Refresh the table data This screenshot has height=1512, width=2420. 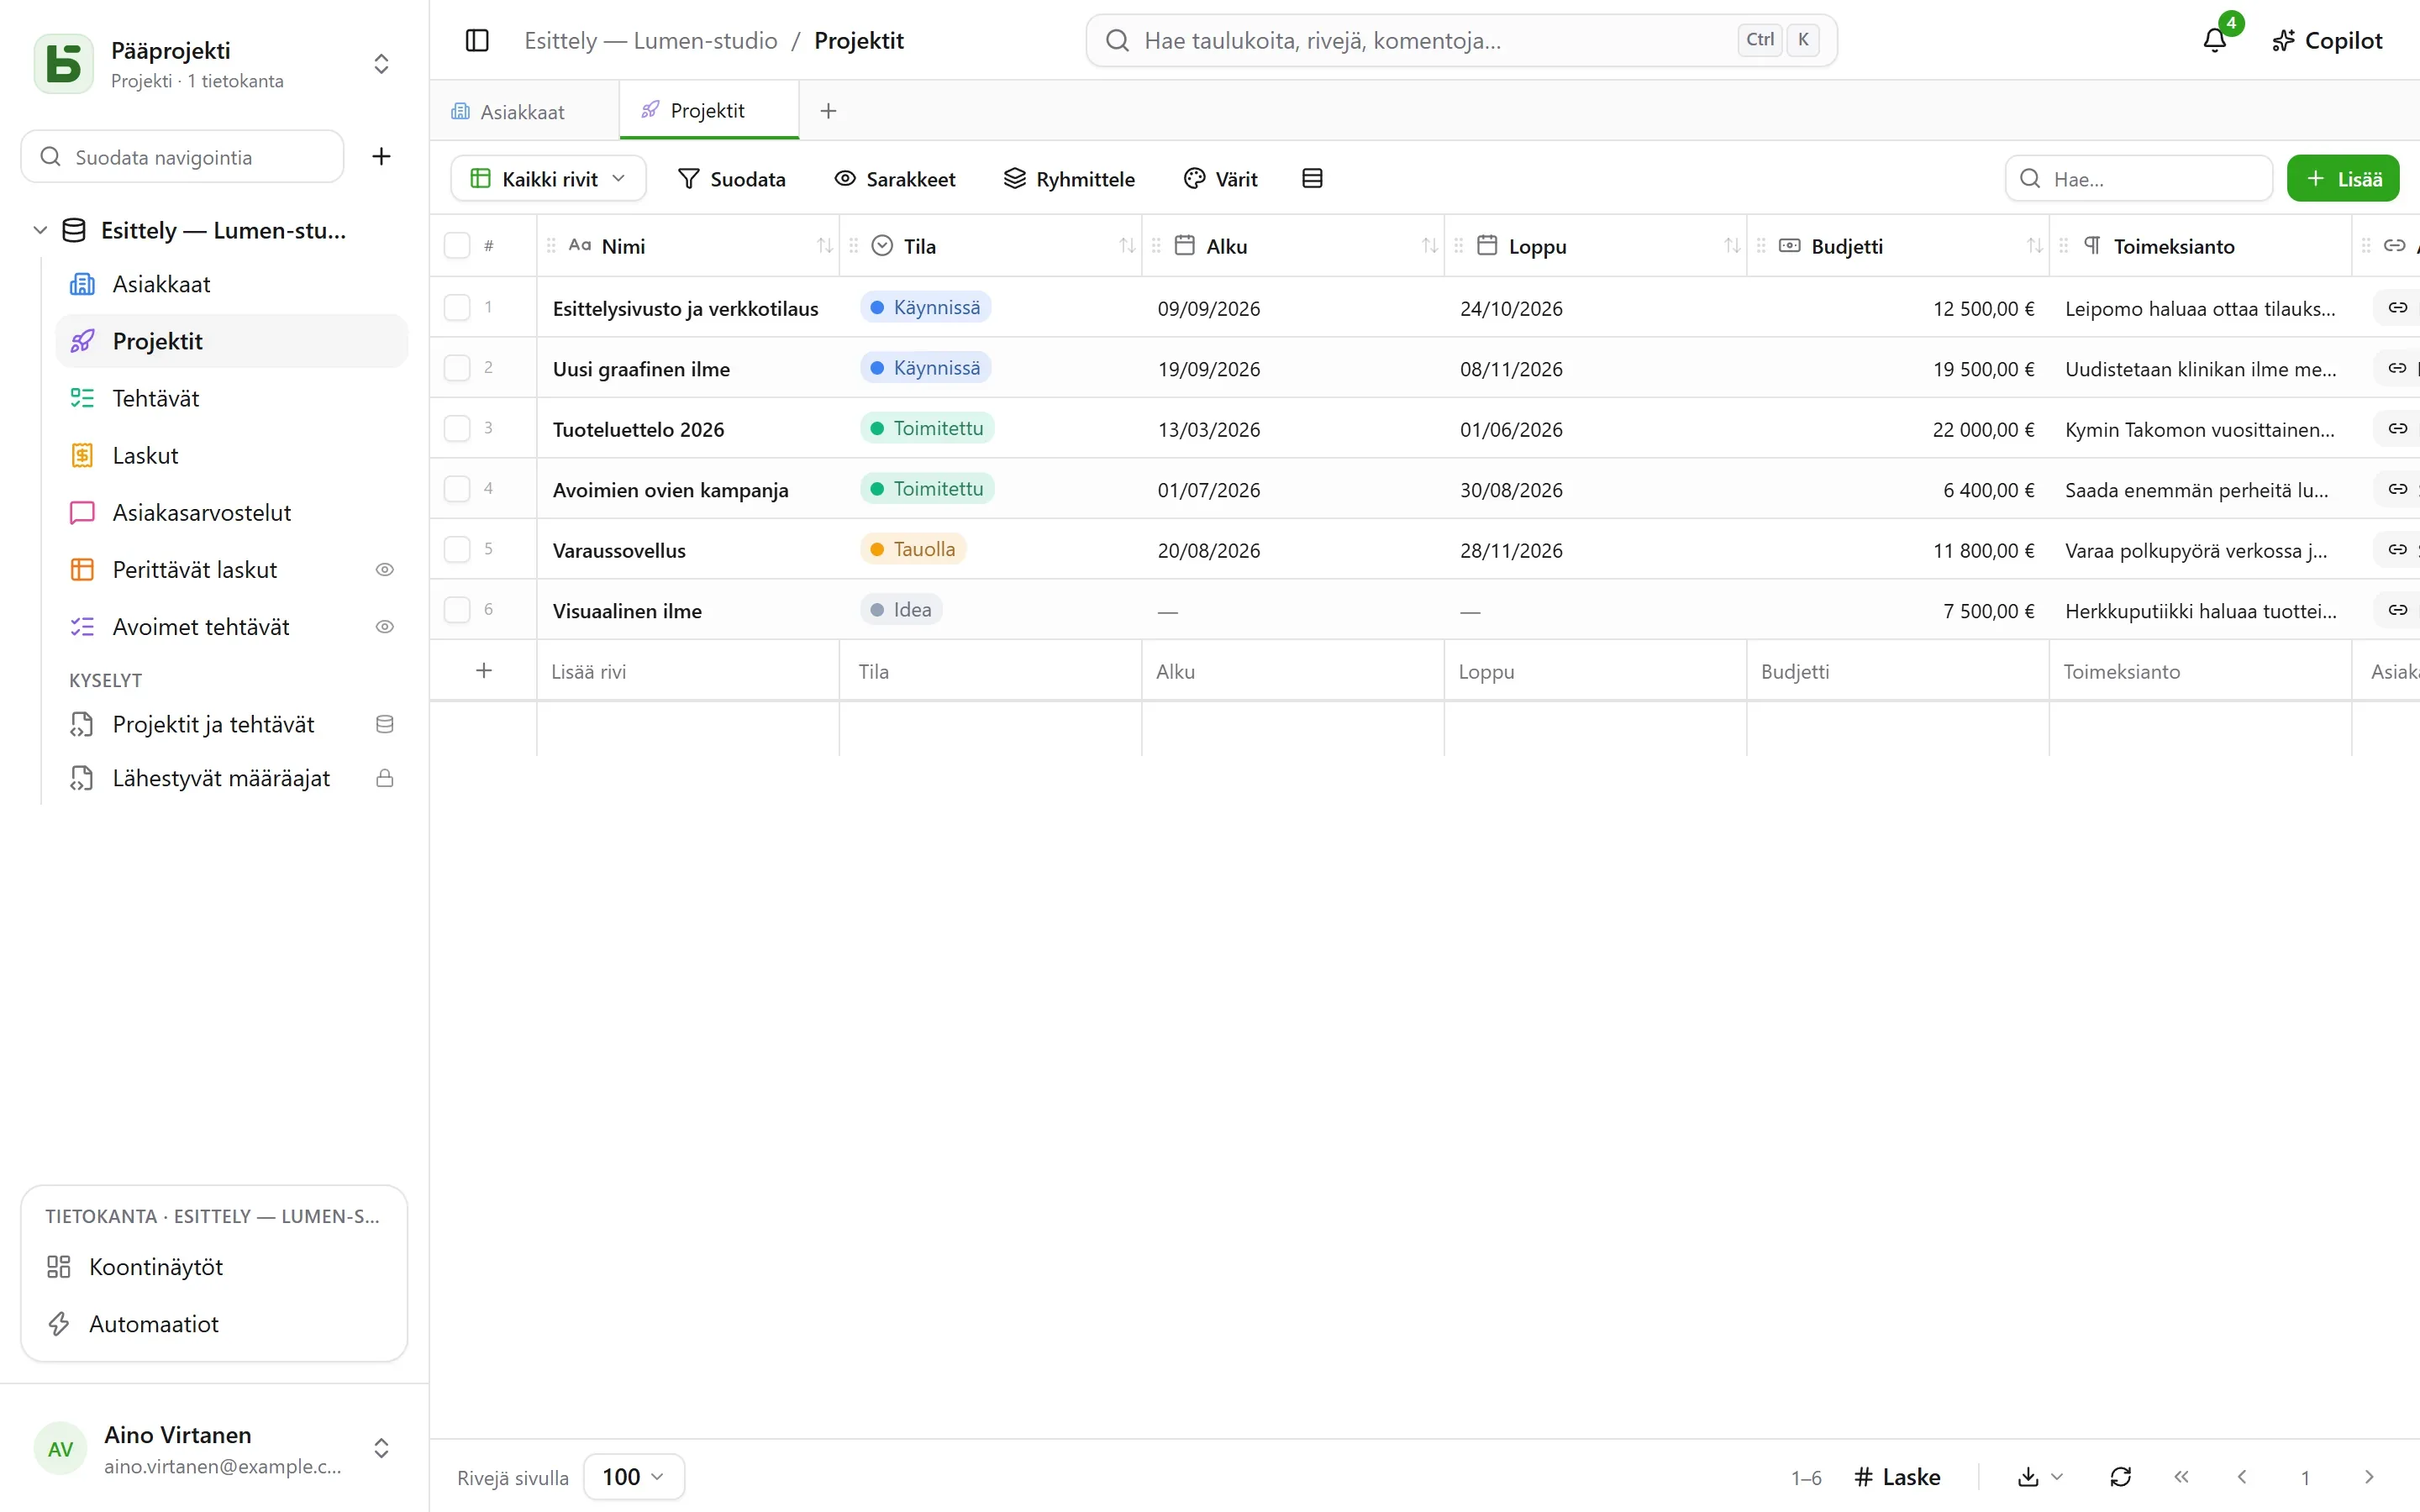pyautogui.click(x=2120, y=1477)
